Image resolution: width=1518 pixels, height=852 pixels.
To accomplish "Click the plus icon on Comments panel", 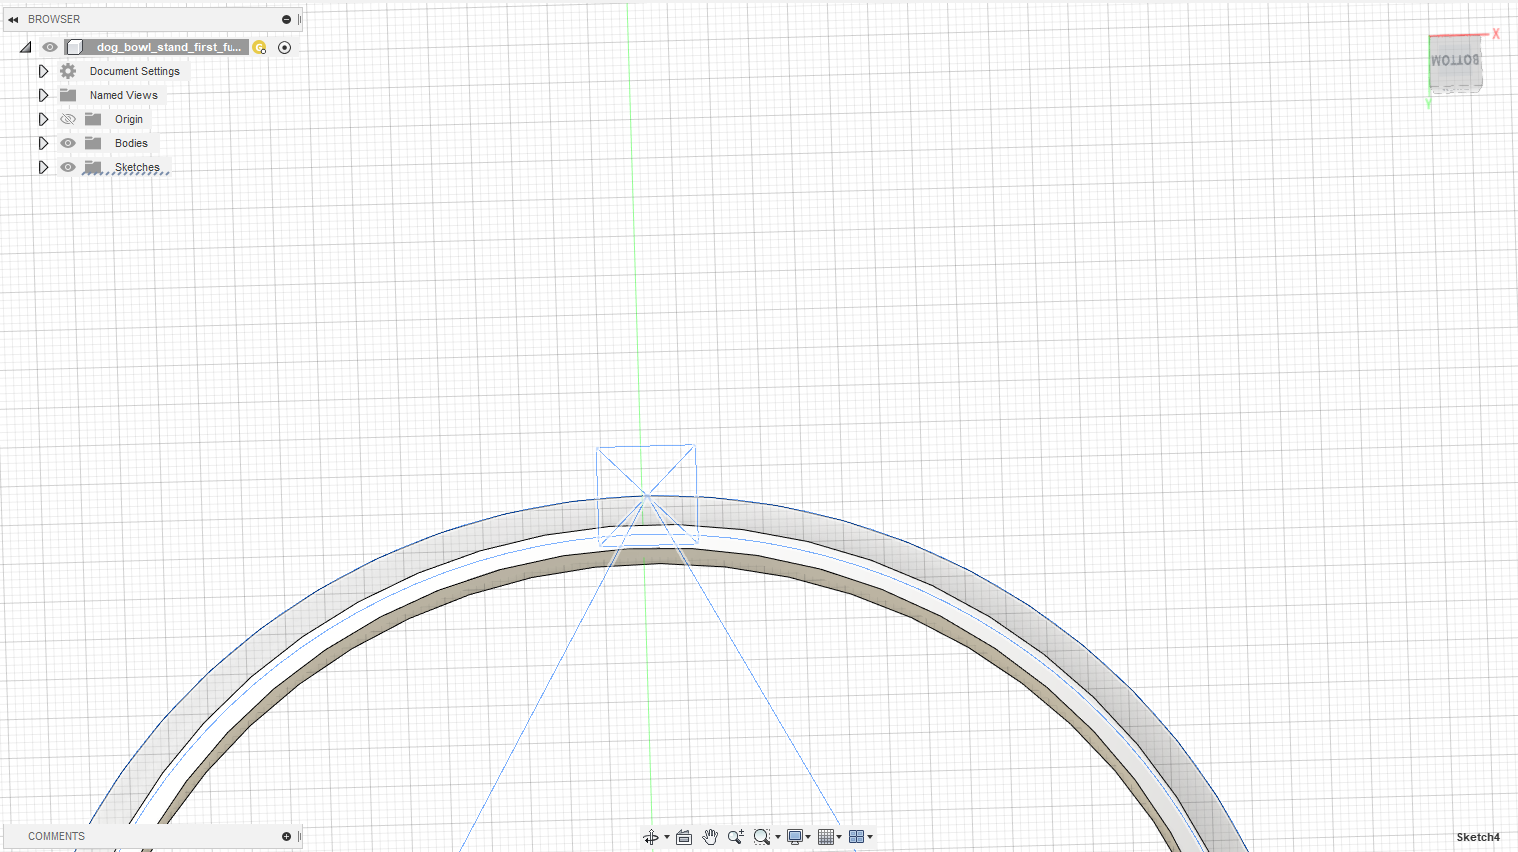I will (x=286, y=836).
